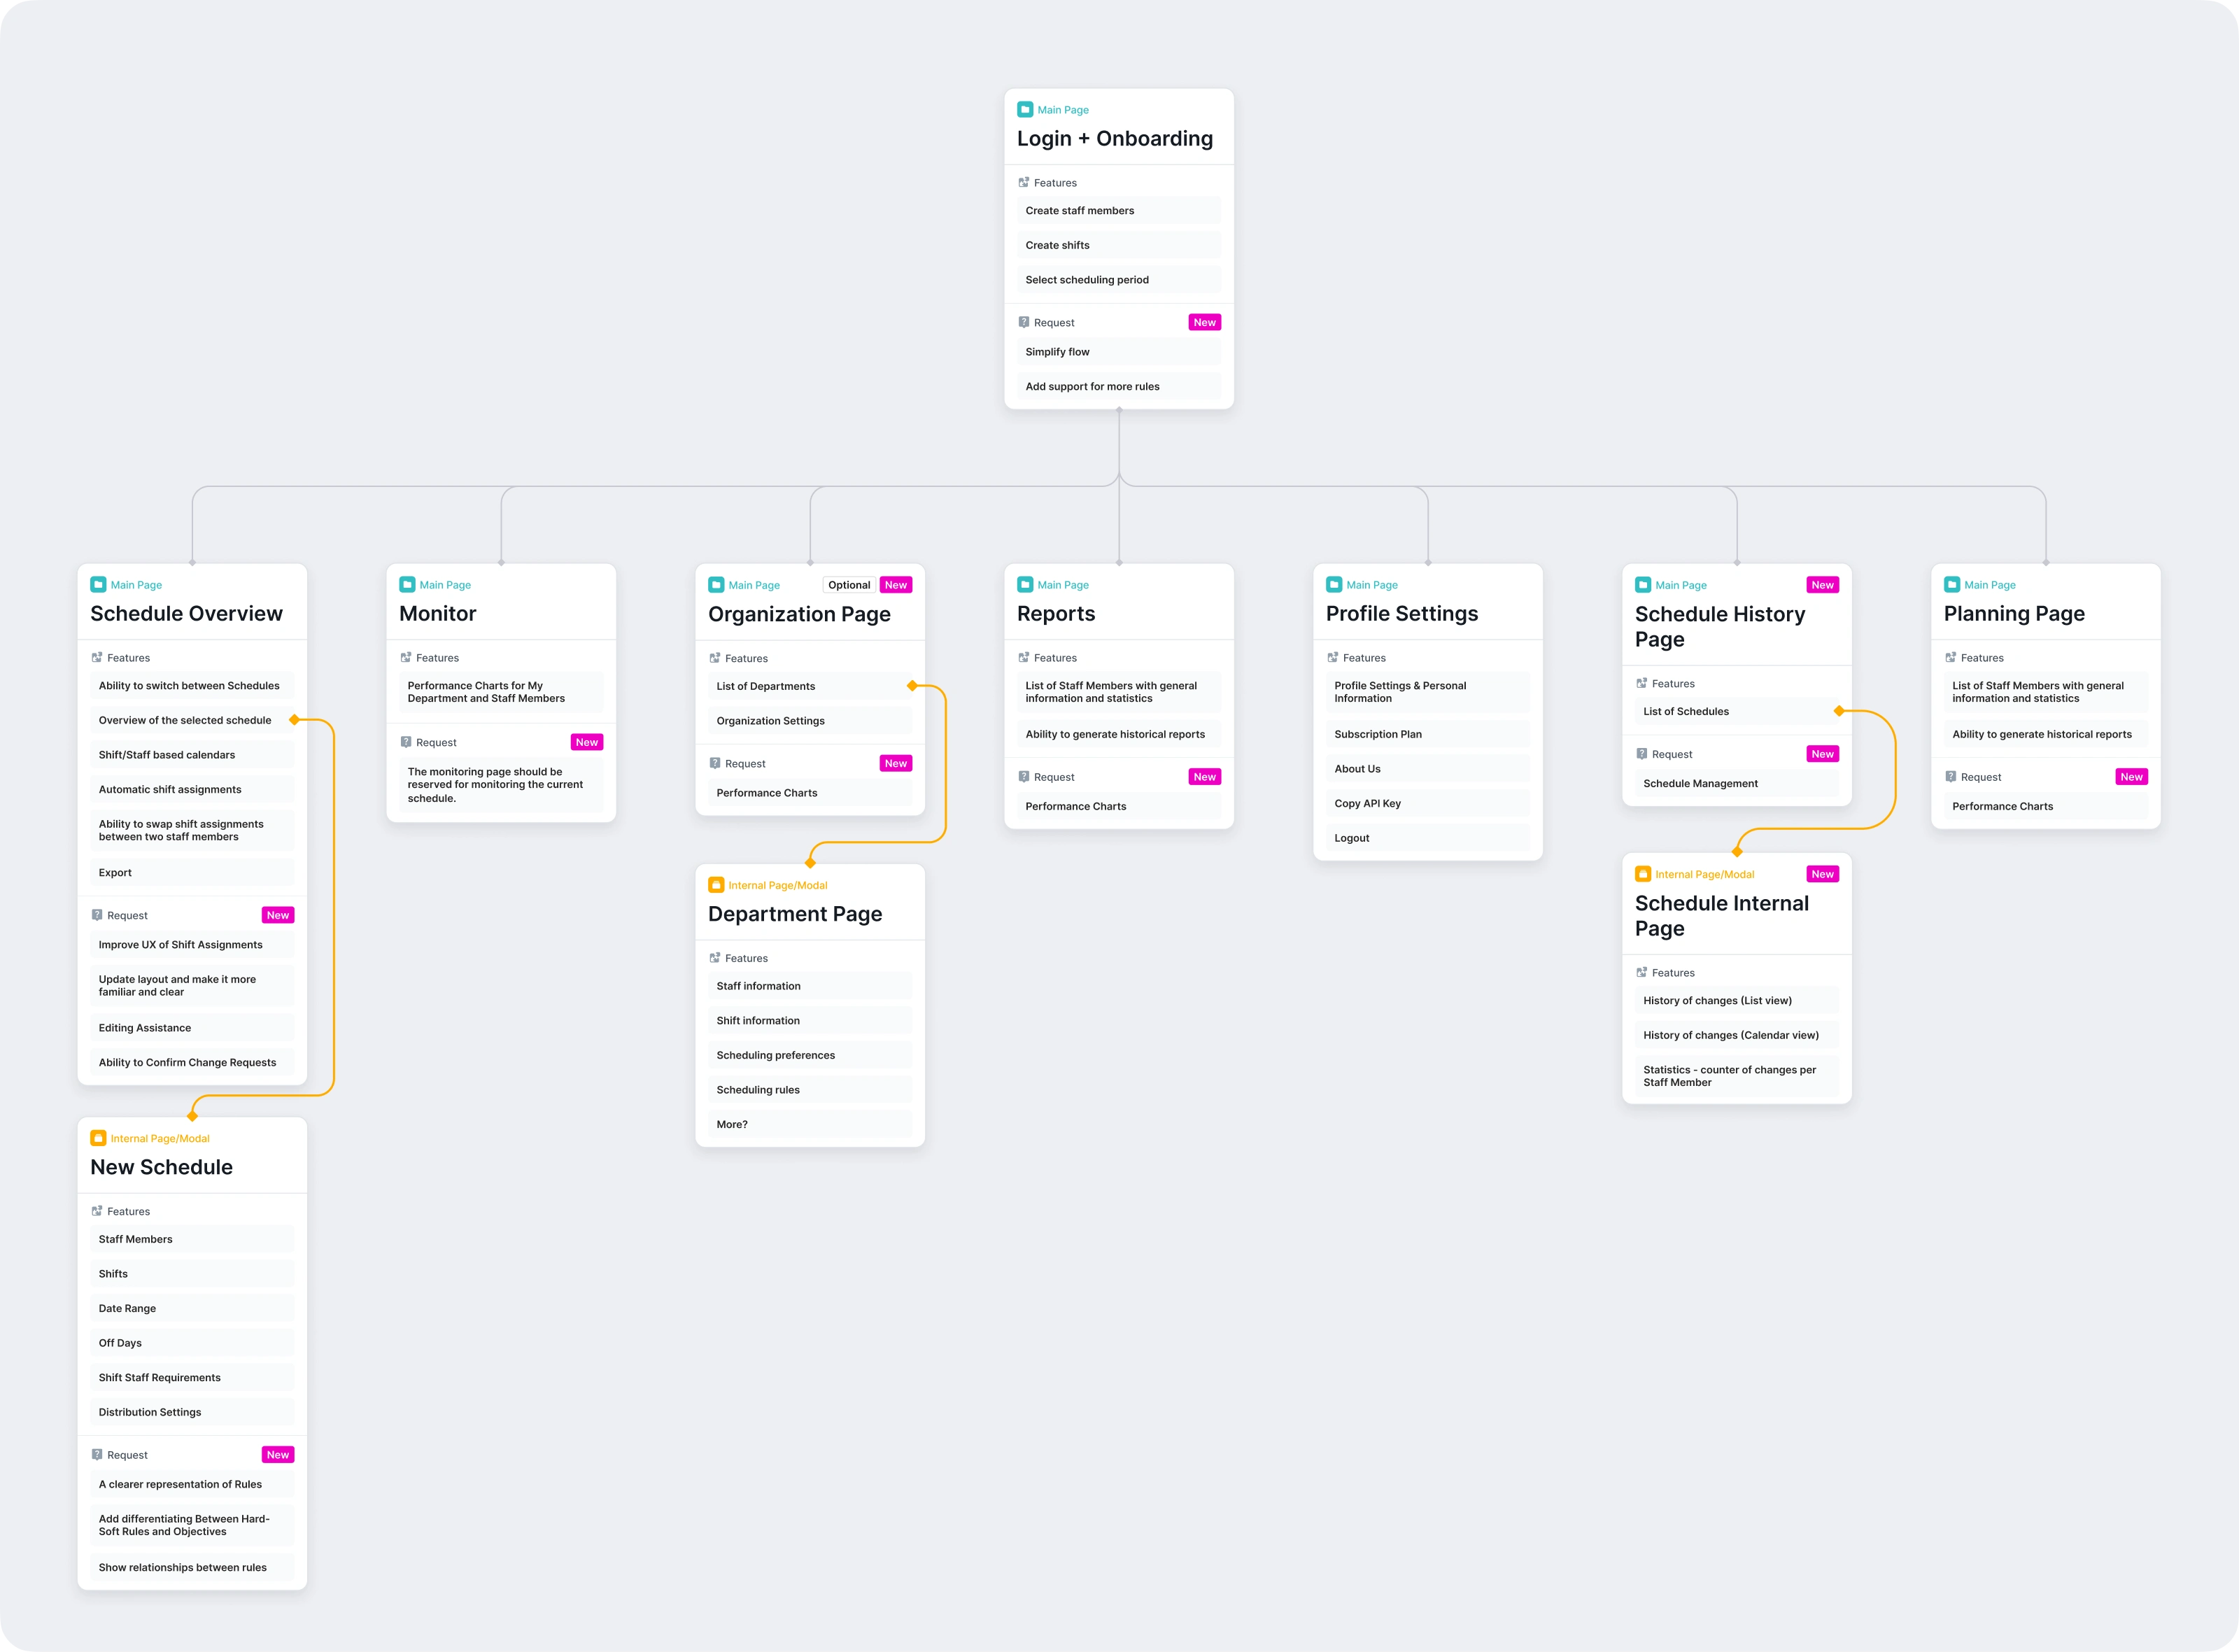
Task: Click the Export feature in Schedule Overview
Action: (x=115, y=872)
